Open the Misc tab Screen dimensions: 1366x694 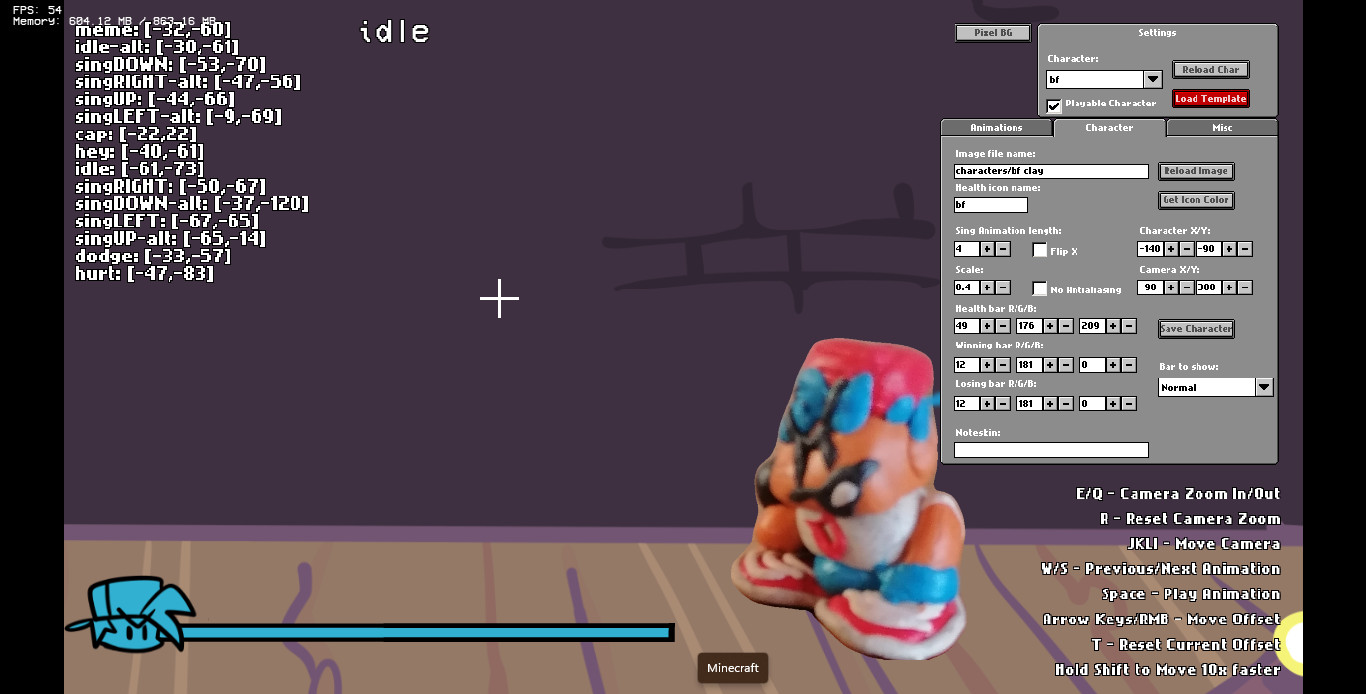[x=1222, y=128]
